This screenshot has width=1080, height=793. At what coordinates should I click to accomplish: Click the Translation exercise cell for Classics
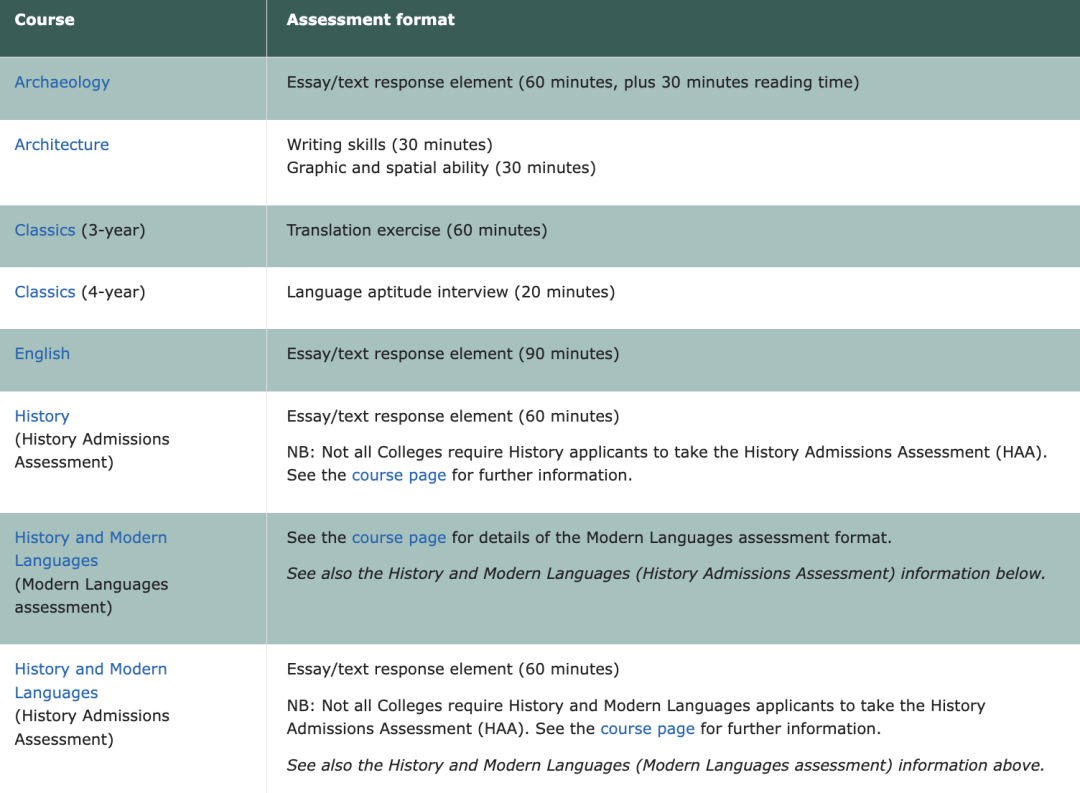(x=415, y=229)
